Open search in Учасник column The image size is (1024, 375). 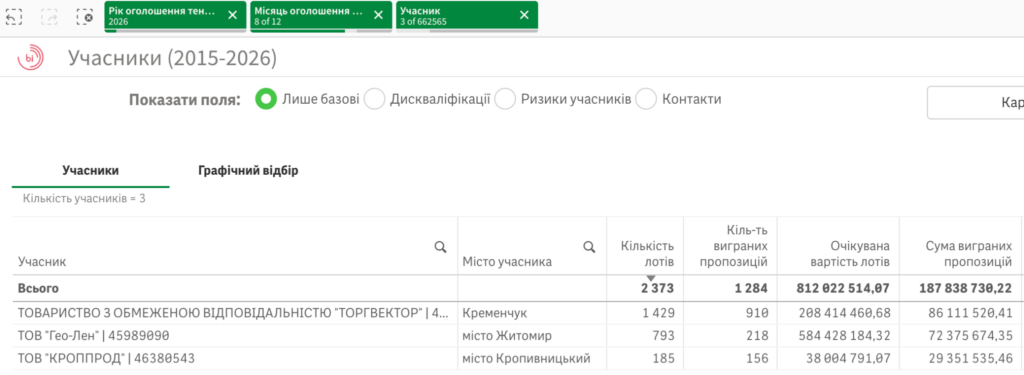[x=441, y=246]
